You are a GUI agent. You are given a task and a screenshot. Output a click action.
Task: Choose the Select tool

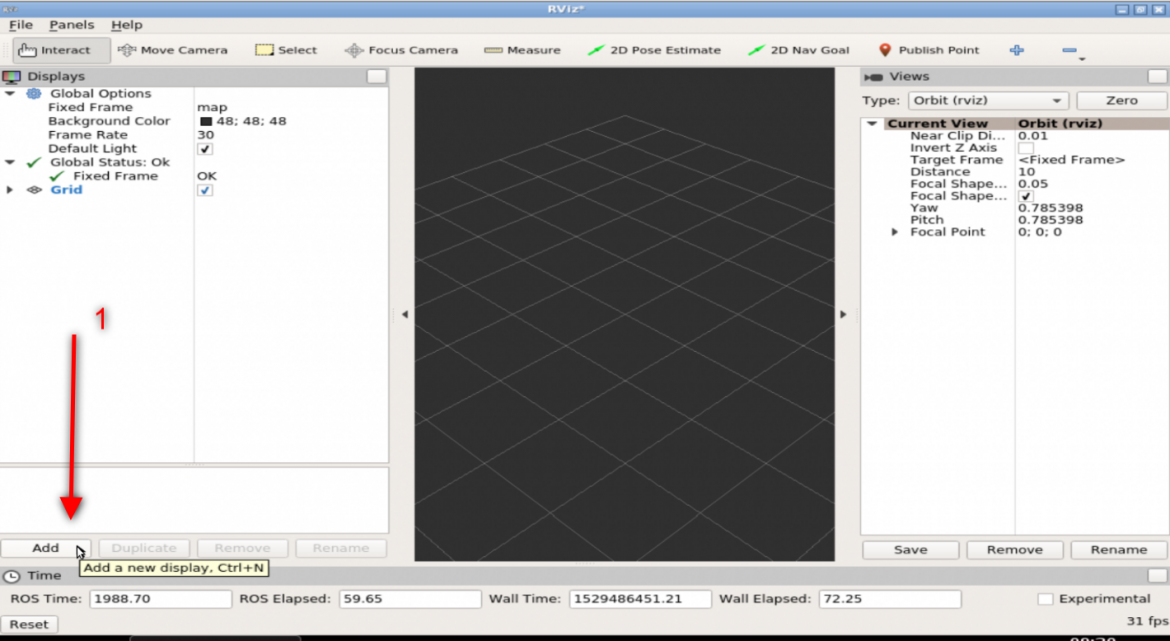pos(286,50)
